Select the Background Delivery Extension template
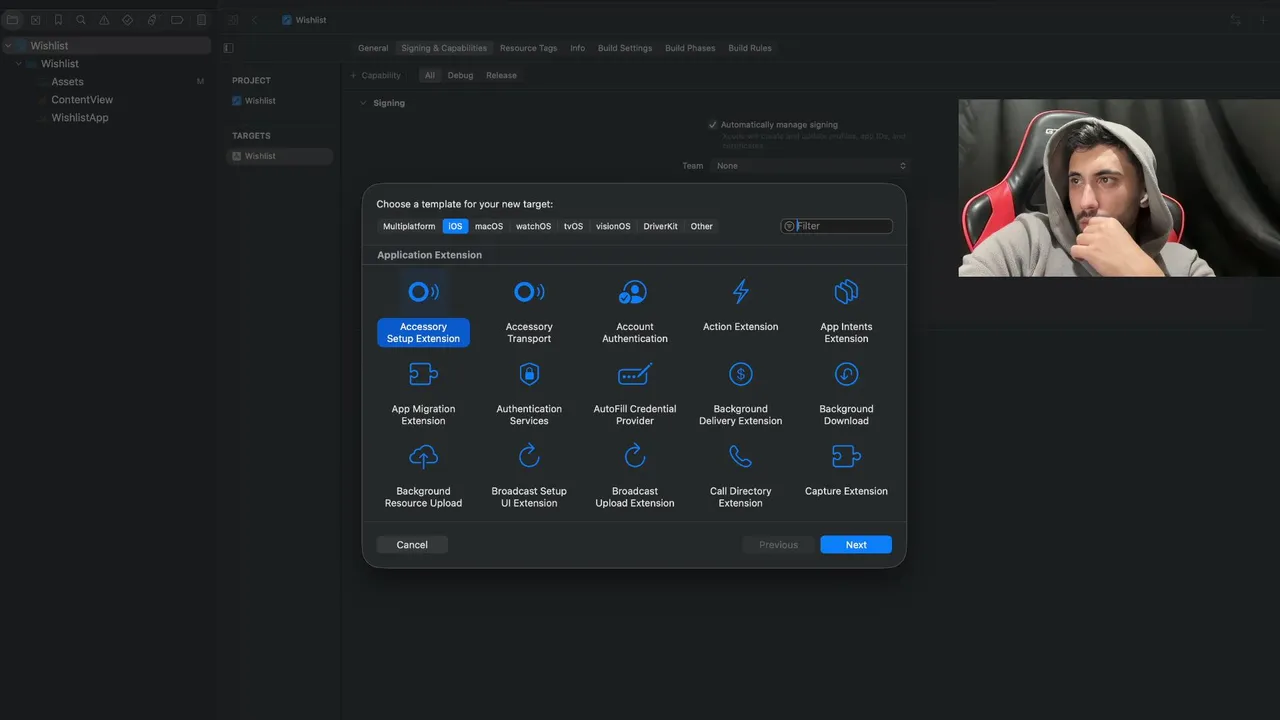This screenshot has height=720, width=1280. [741, 393]
